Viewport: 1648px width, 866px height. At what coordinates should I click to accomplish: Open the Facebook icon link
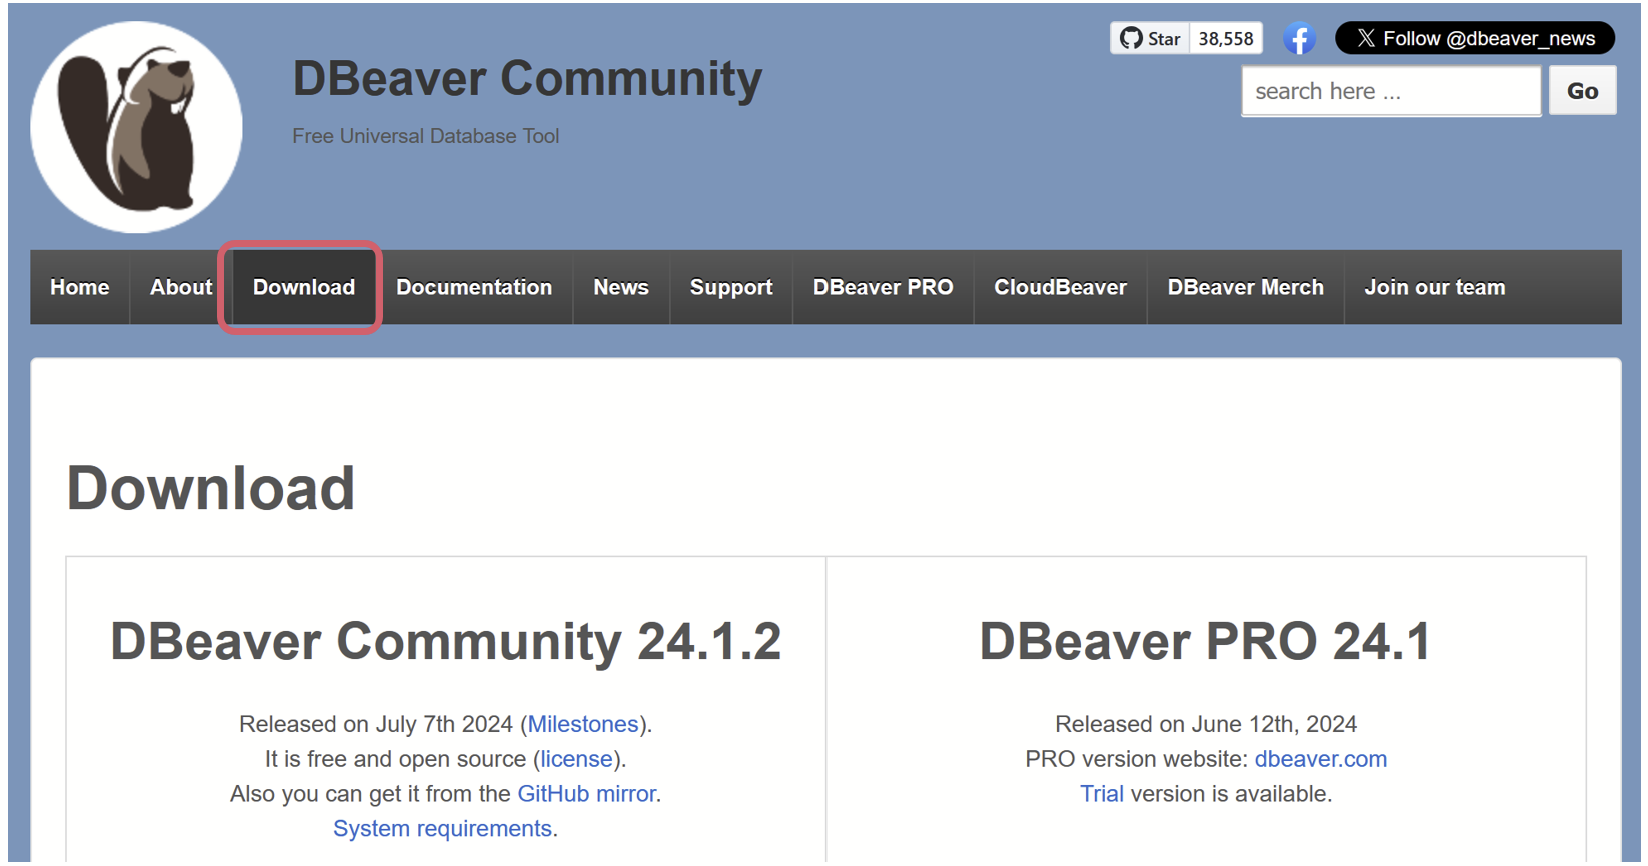pos(1299,39)
